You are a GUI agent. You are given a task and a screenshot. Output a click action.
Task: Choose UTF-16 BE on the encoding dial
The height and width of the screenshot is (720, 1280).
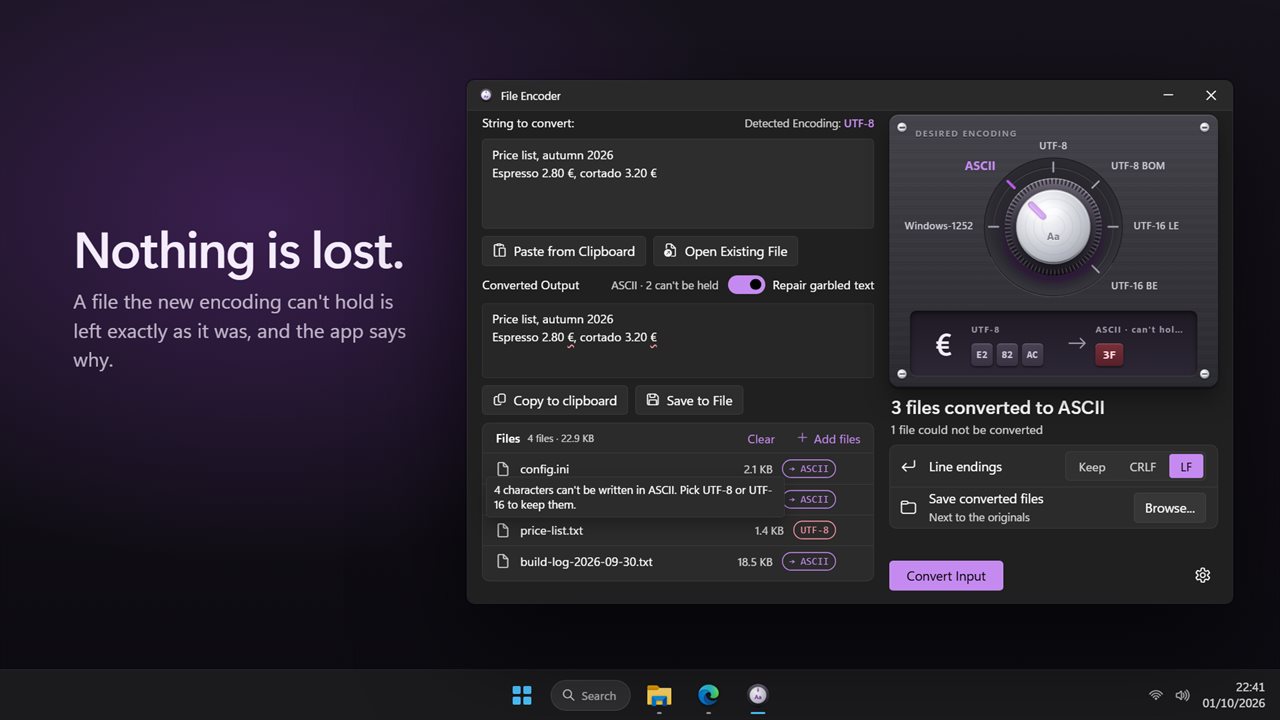click(x=1134, y=286)
